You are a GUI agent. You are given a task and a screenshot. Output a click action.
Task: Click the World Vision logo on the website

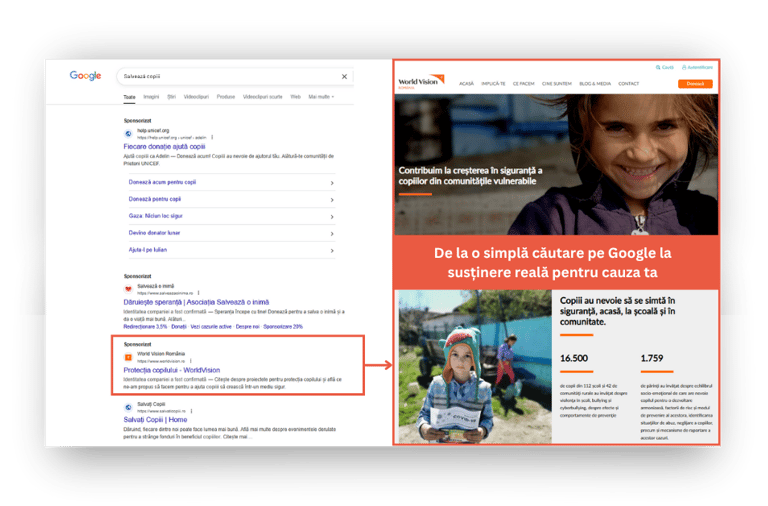[x=421, y=82]
